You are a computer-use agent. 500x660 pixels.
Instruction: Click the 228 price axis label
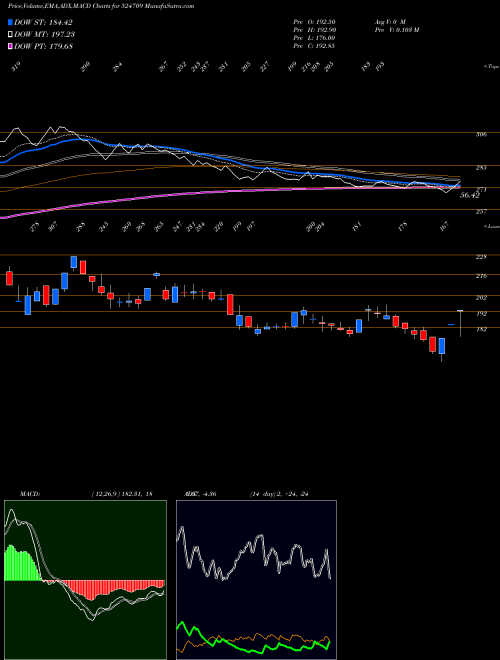coord(481,257)
